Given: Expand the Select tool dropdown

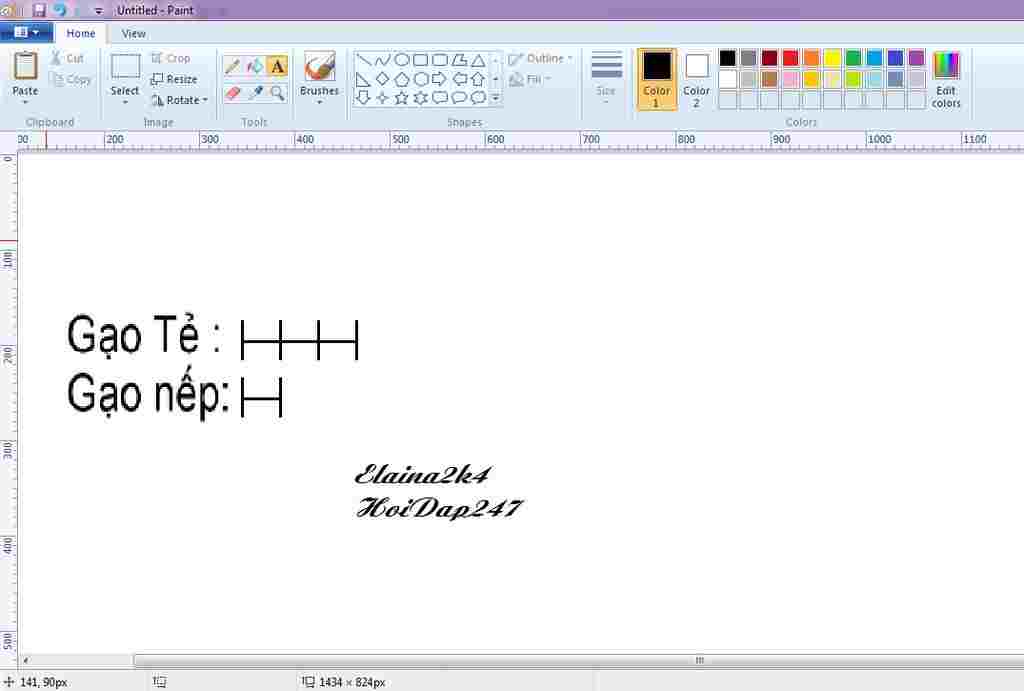Looking at the screenshot, I should click(x=125, y=91).
